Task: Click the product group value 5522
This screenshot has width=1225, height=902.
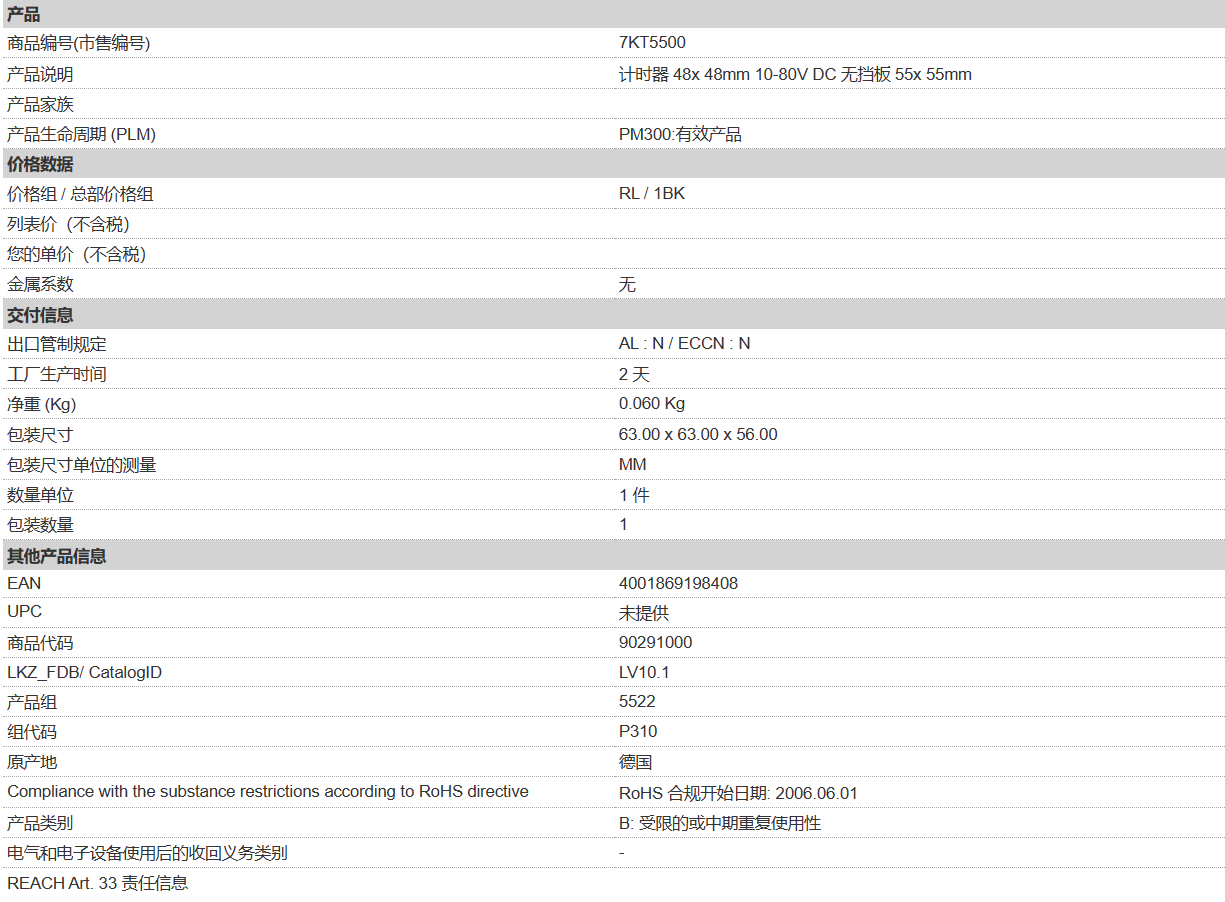Action: pos(637,701)
